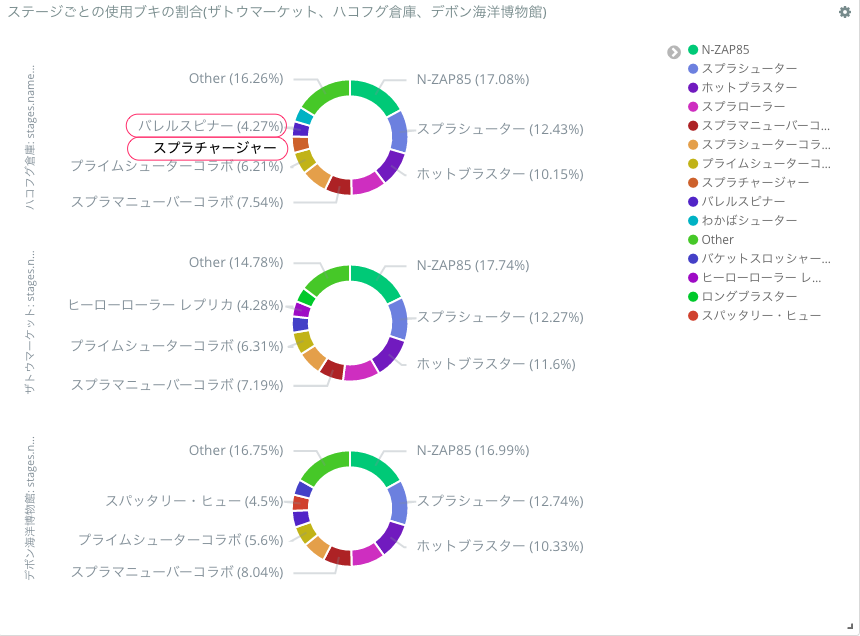Click Other (14.78%) chart label
This screenshot has height=636, width=860.
(236, 263)
